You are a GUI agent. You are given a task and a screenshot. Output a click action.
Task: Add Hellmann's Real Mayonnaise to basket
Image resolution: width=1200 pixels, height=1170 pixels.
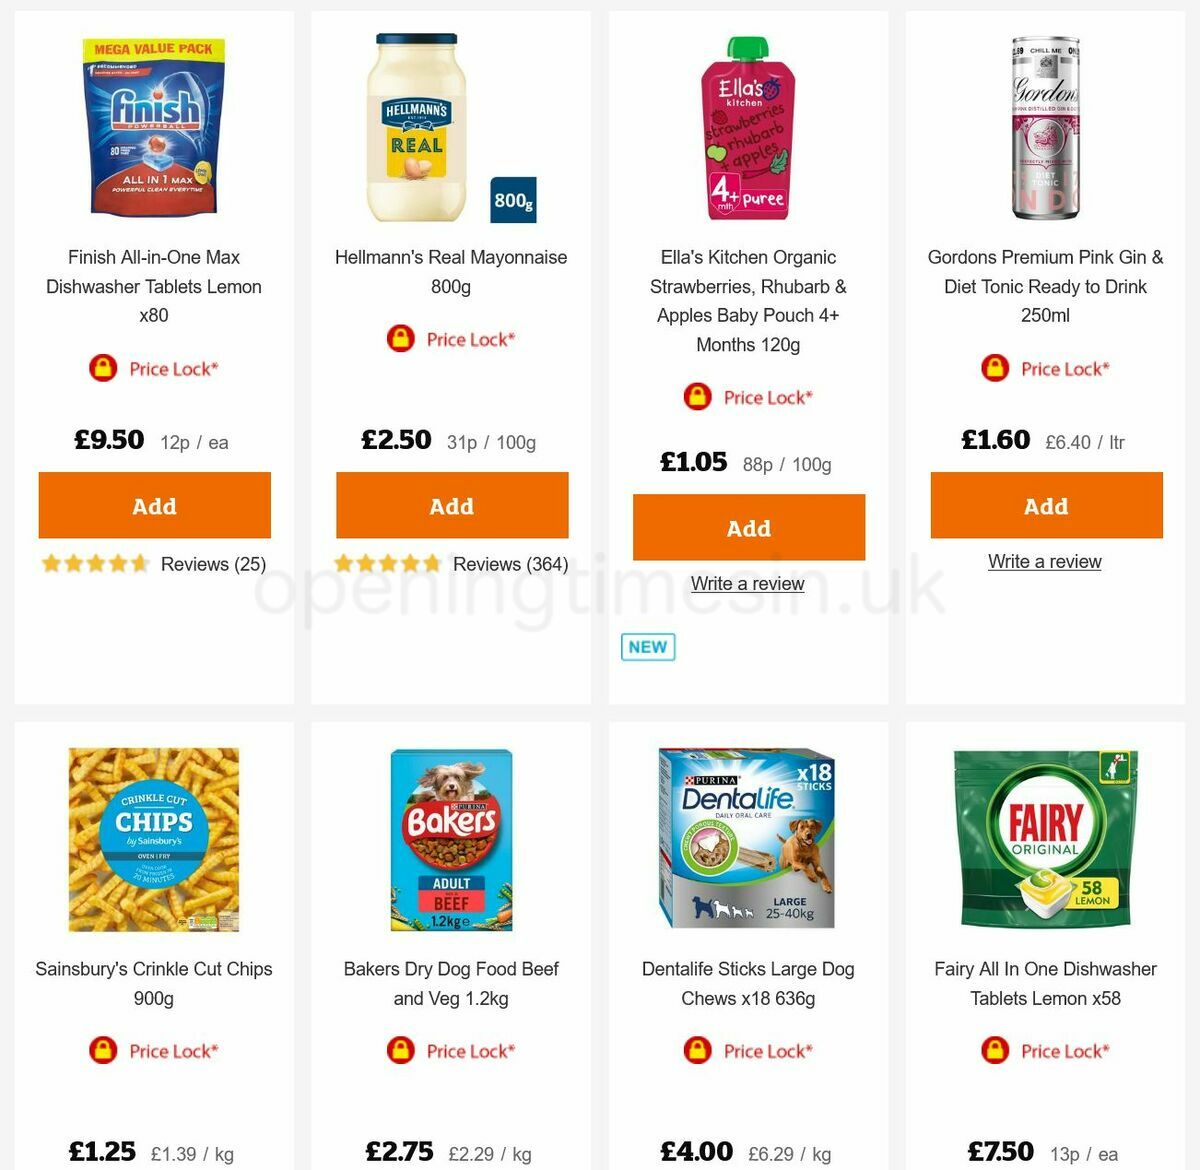(x=451, y=505)
